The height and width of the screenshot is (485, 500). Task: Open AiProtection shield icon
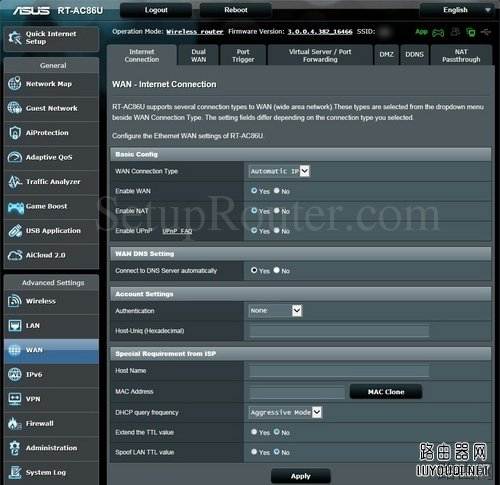pos(15,133)
